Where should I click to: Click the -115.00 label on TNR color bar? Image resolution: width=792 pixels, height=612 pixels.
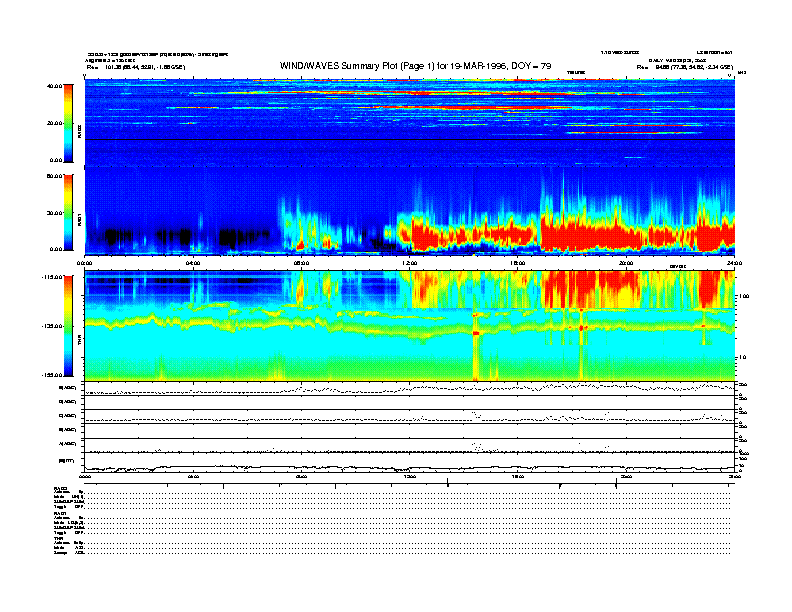point(52,277)
